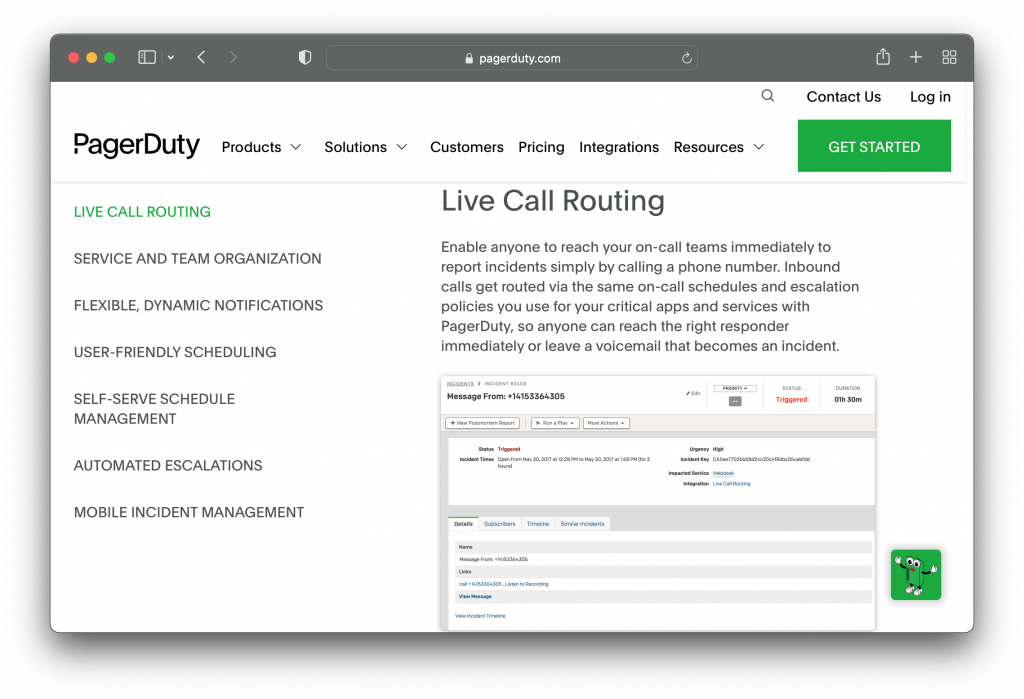Click the green GET STARTED button
This screenshot has height=699, width=1024.
click(x=874, y=146)
